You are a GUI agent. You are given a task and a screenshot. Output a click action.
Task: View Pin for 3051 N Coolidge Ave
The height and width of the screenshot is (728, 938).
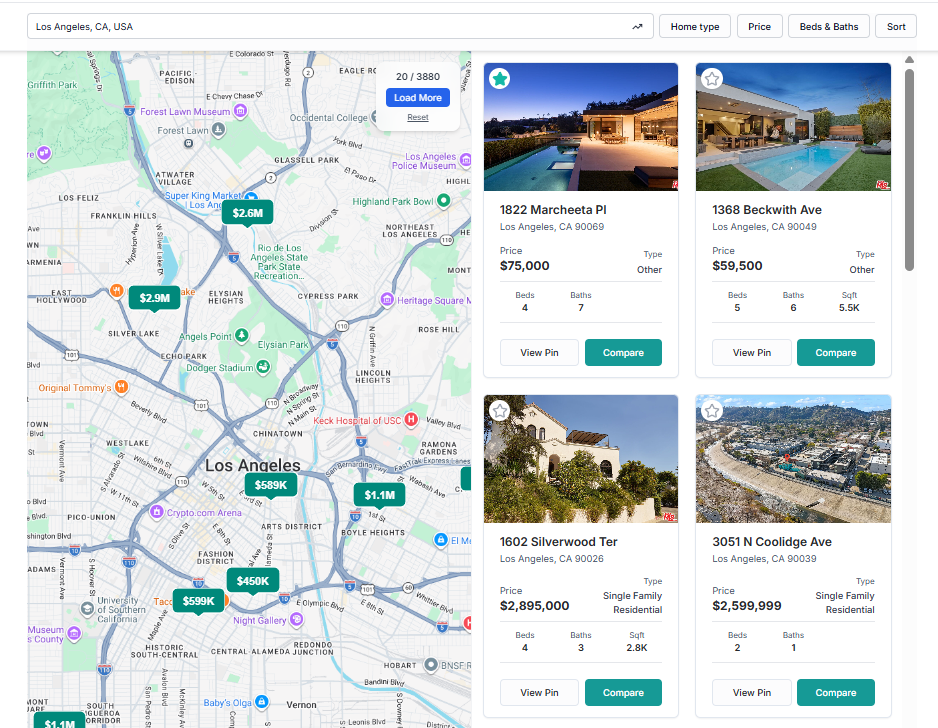point(751,692)
